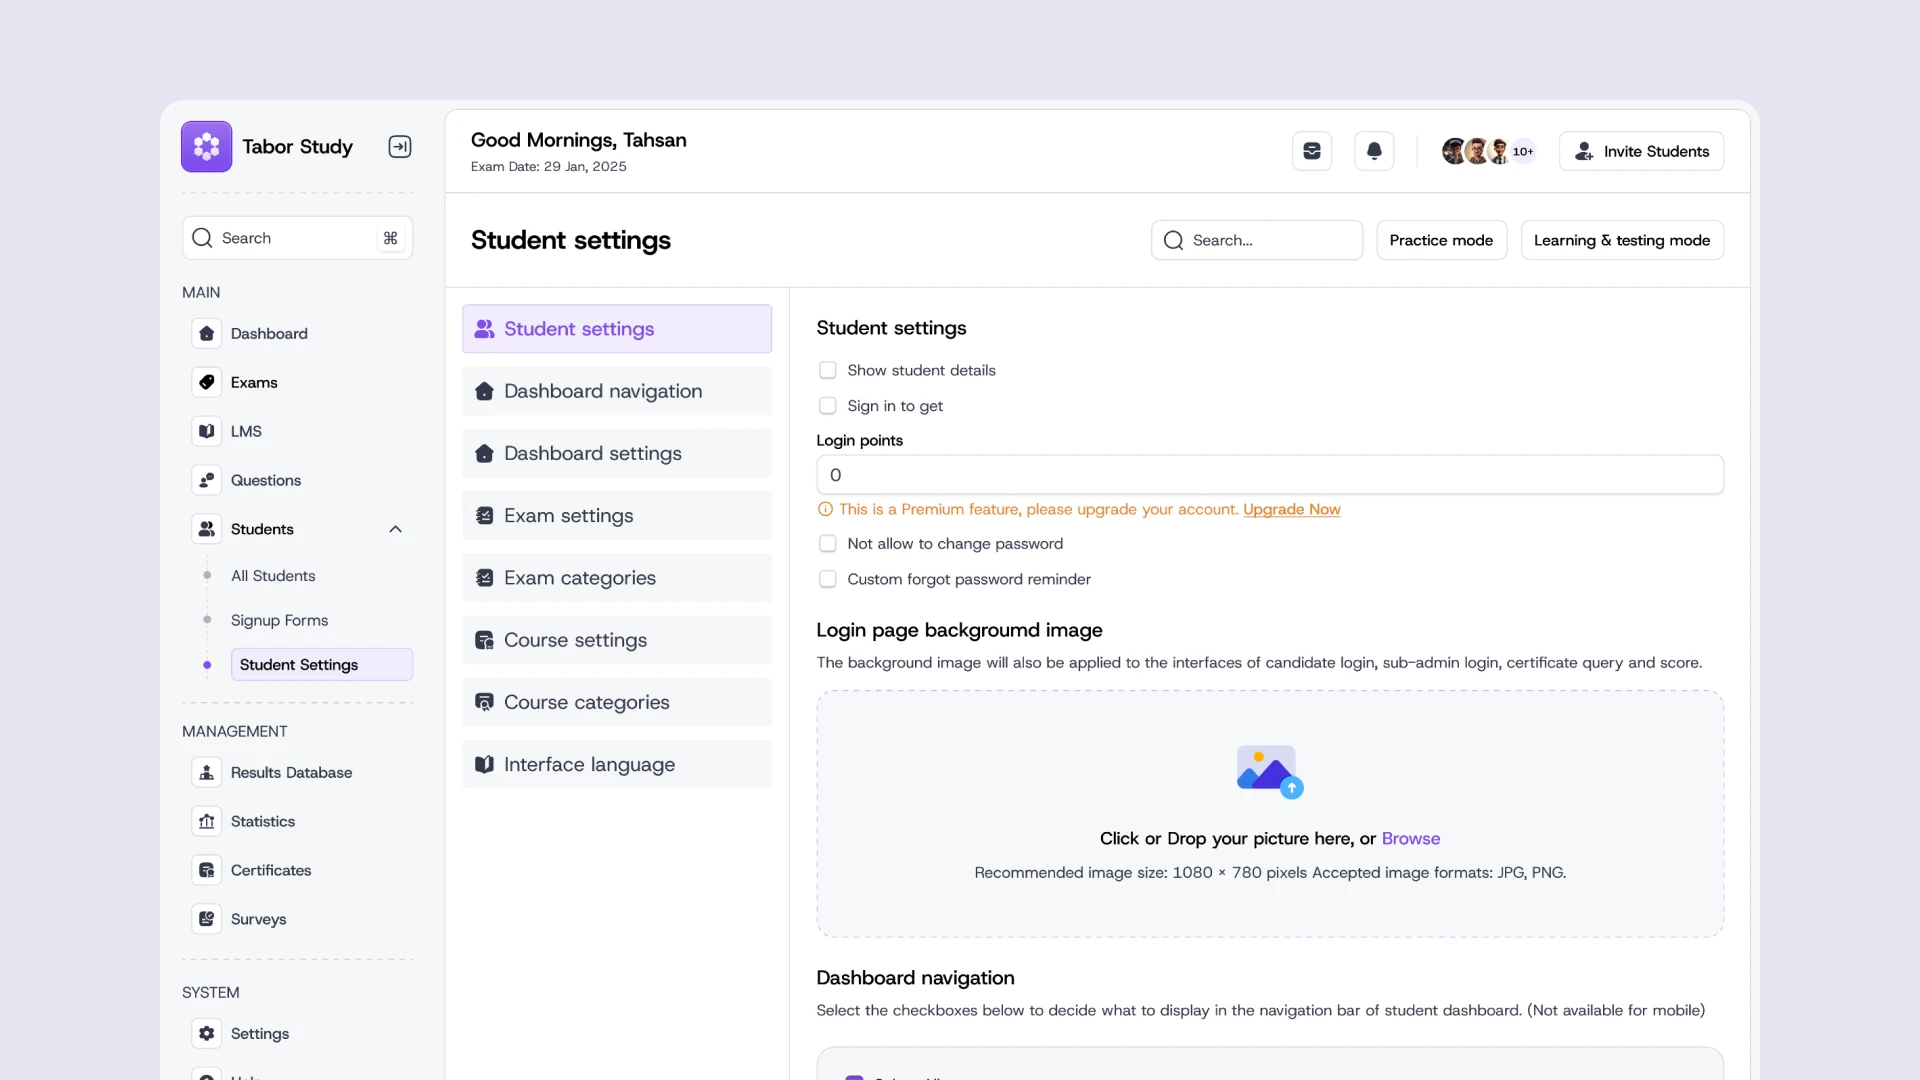Click Invite Students button
This screenshot has height=1080, width=1920.
click(1641, 151)
